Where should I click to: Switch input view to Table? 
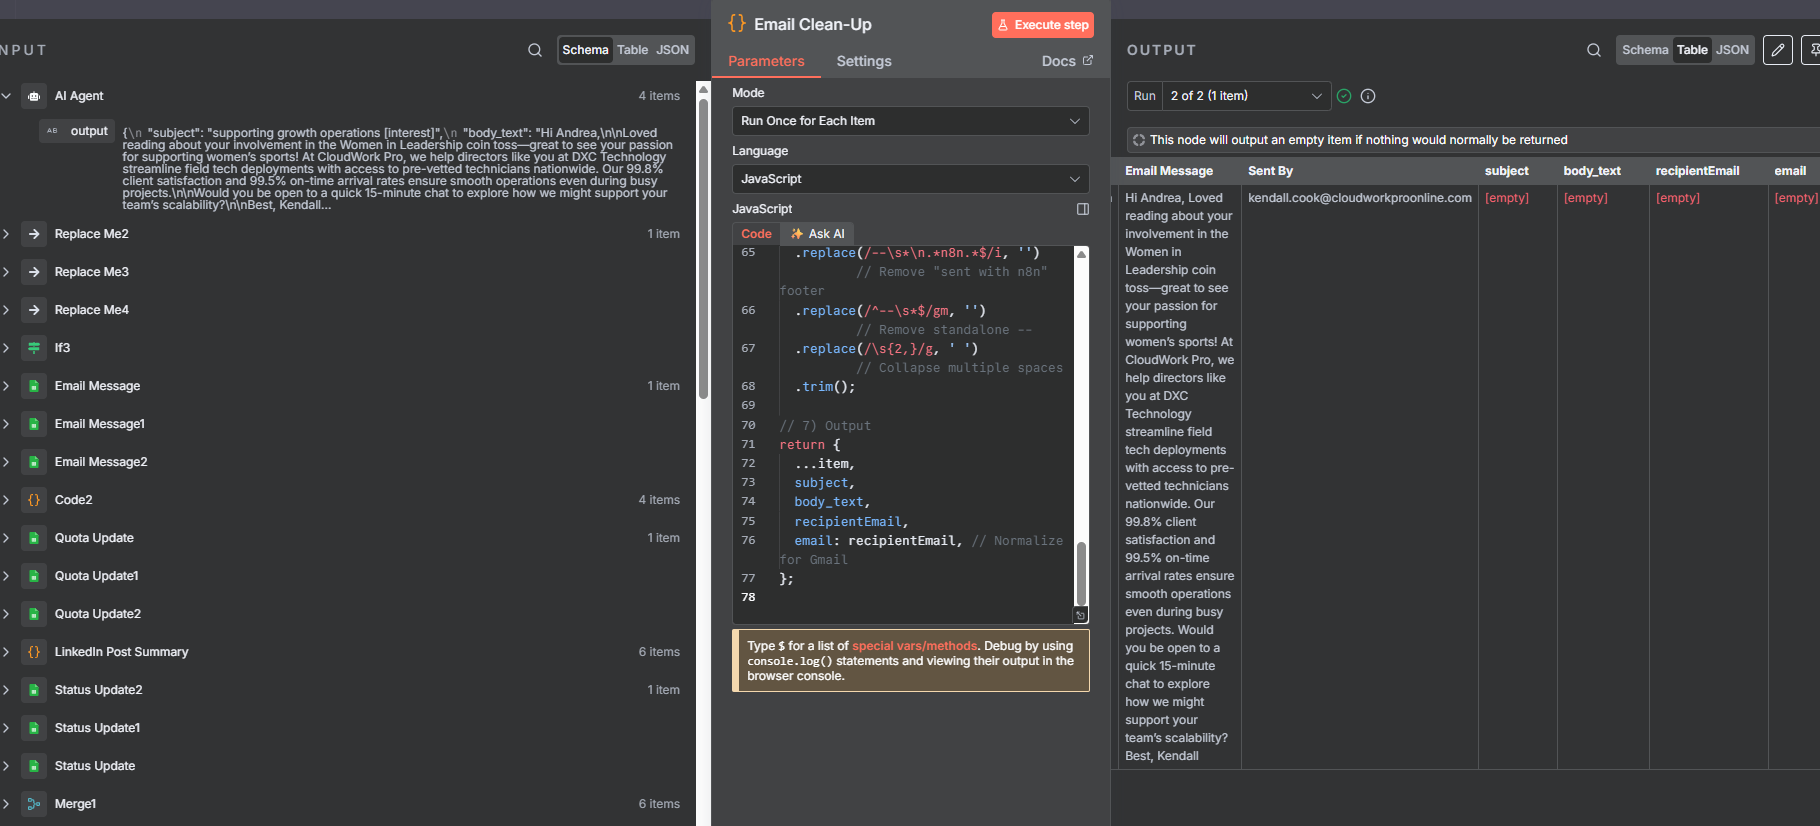tap(632, 50)
